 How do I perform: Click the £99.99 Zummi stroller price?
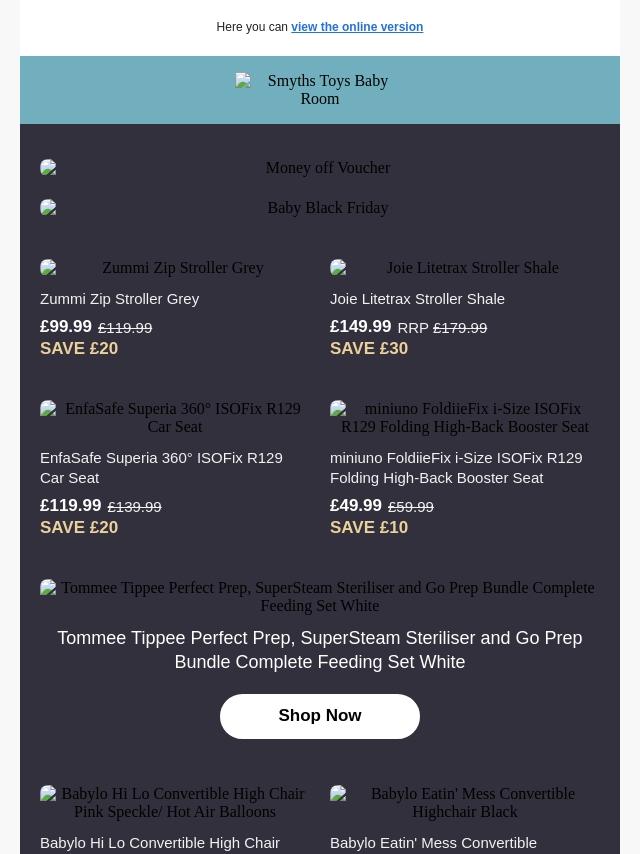pos(66,327)
